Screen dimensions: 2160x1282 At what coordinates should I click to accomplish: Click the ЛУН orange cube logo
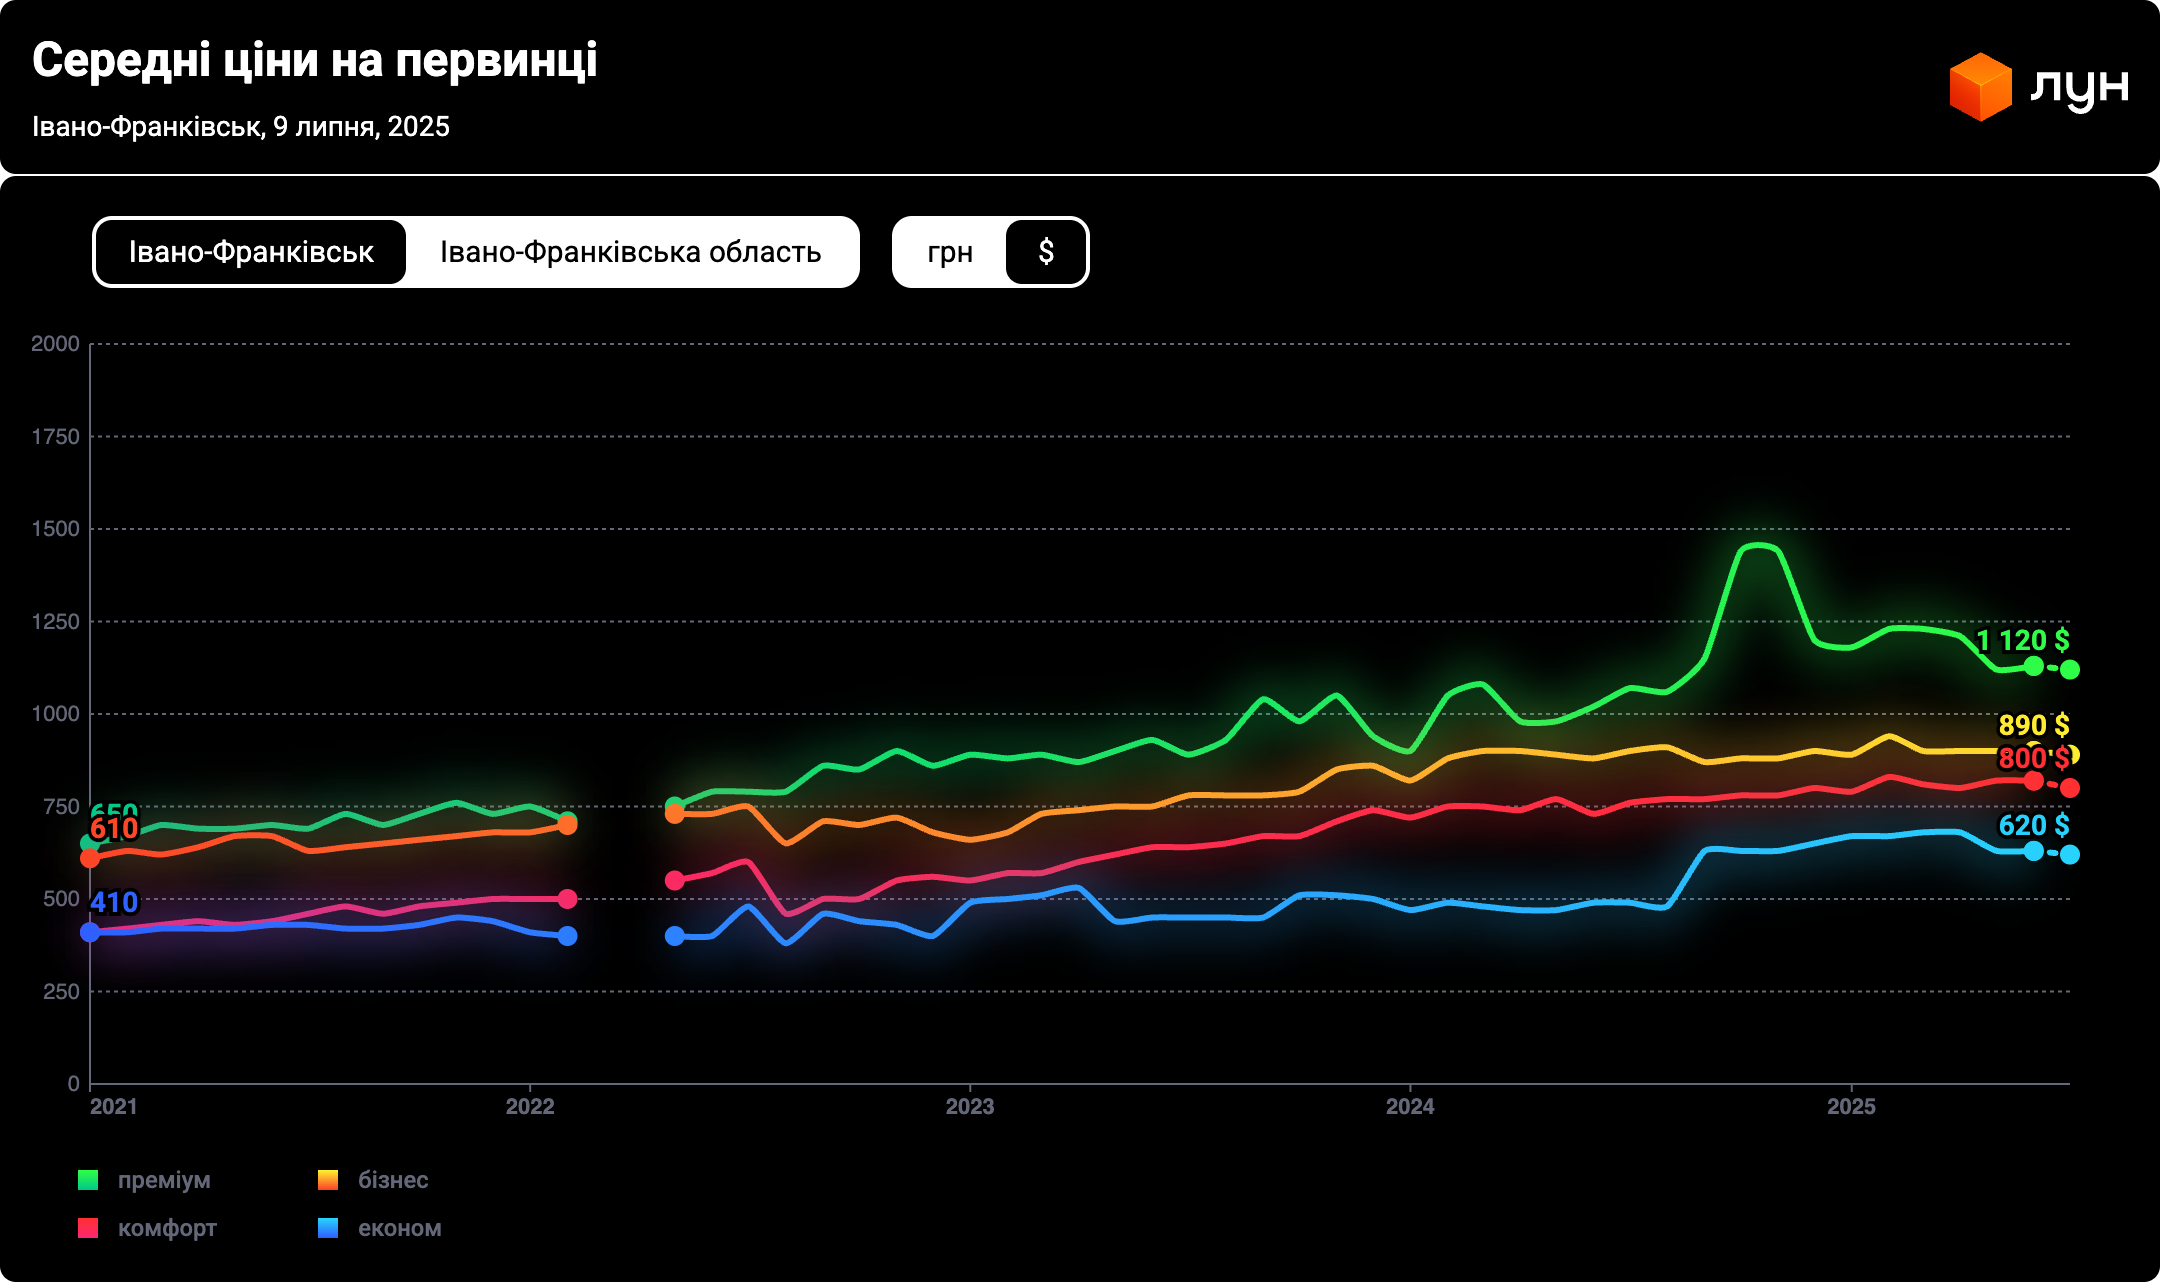1979,87
